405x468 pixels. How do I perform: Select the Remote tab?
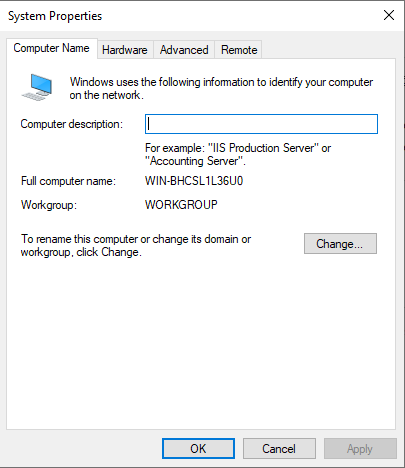(x=239, y=50)
